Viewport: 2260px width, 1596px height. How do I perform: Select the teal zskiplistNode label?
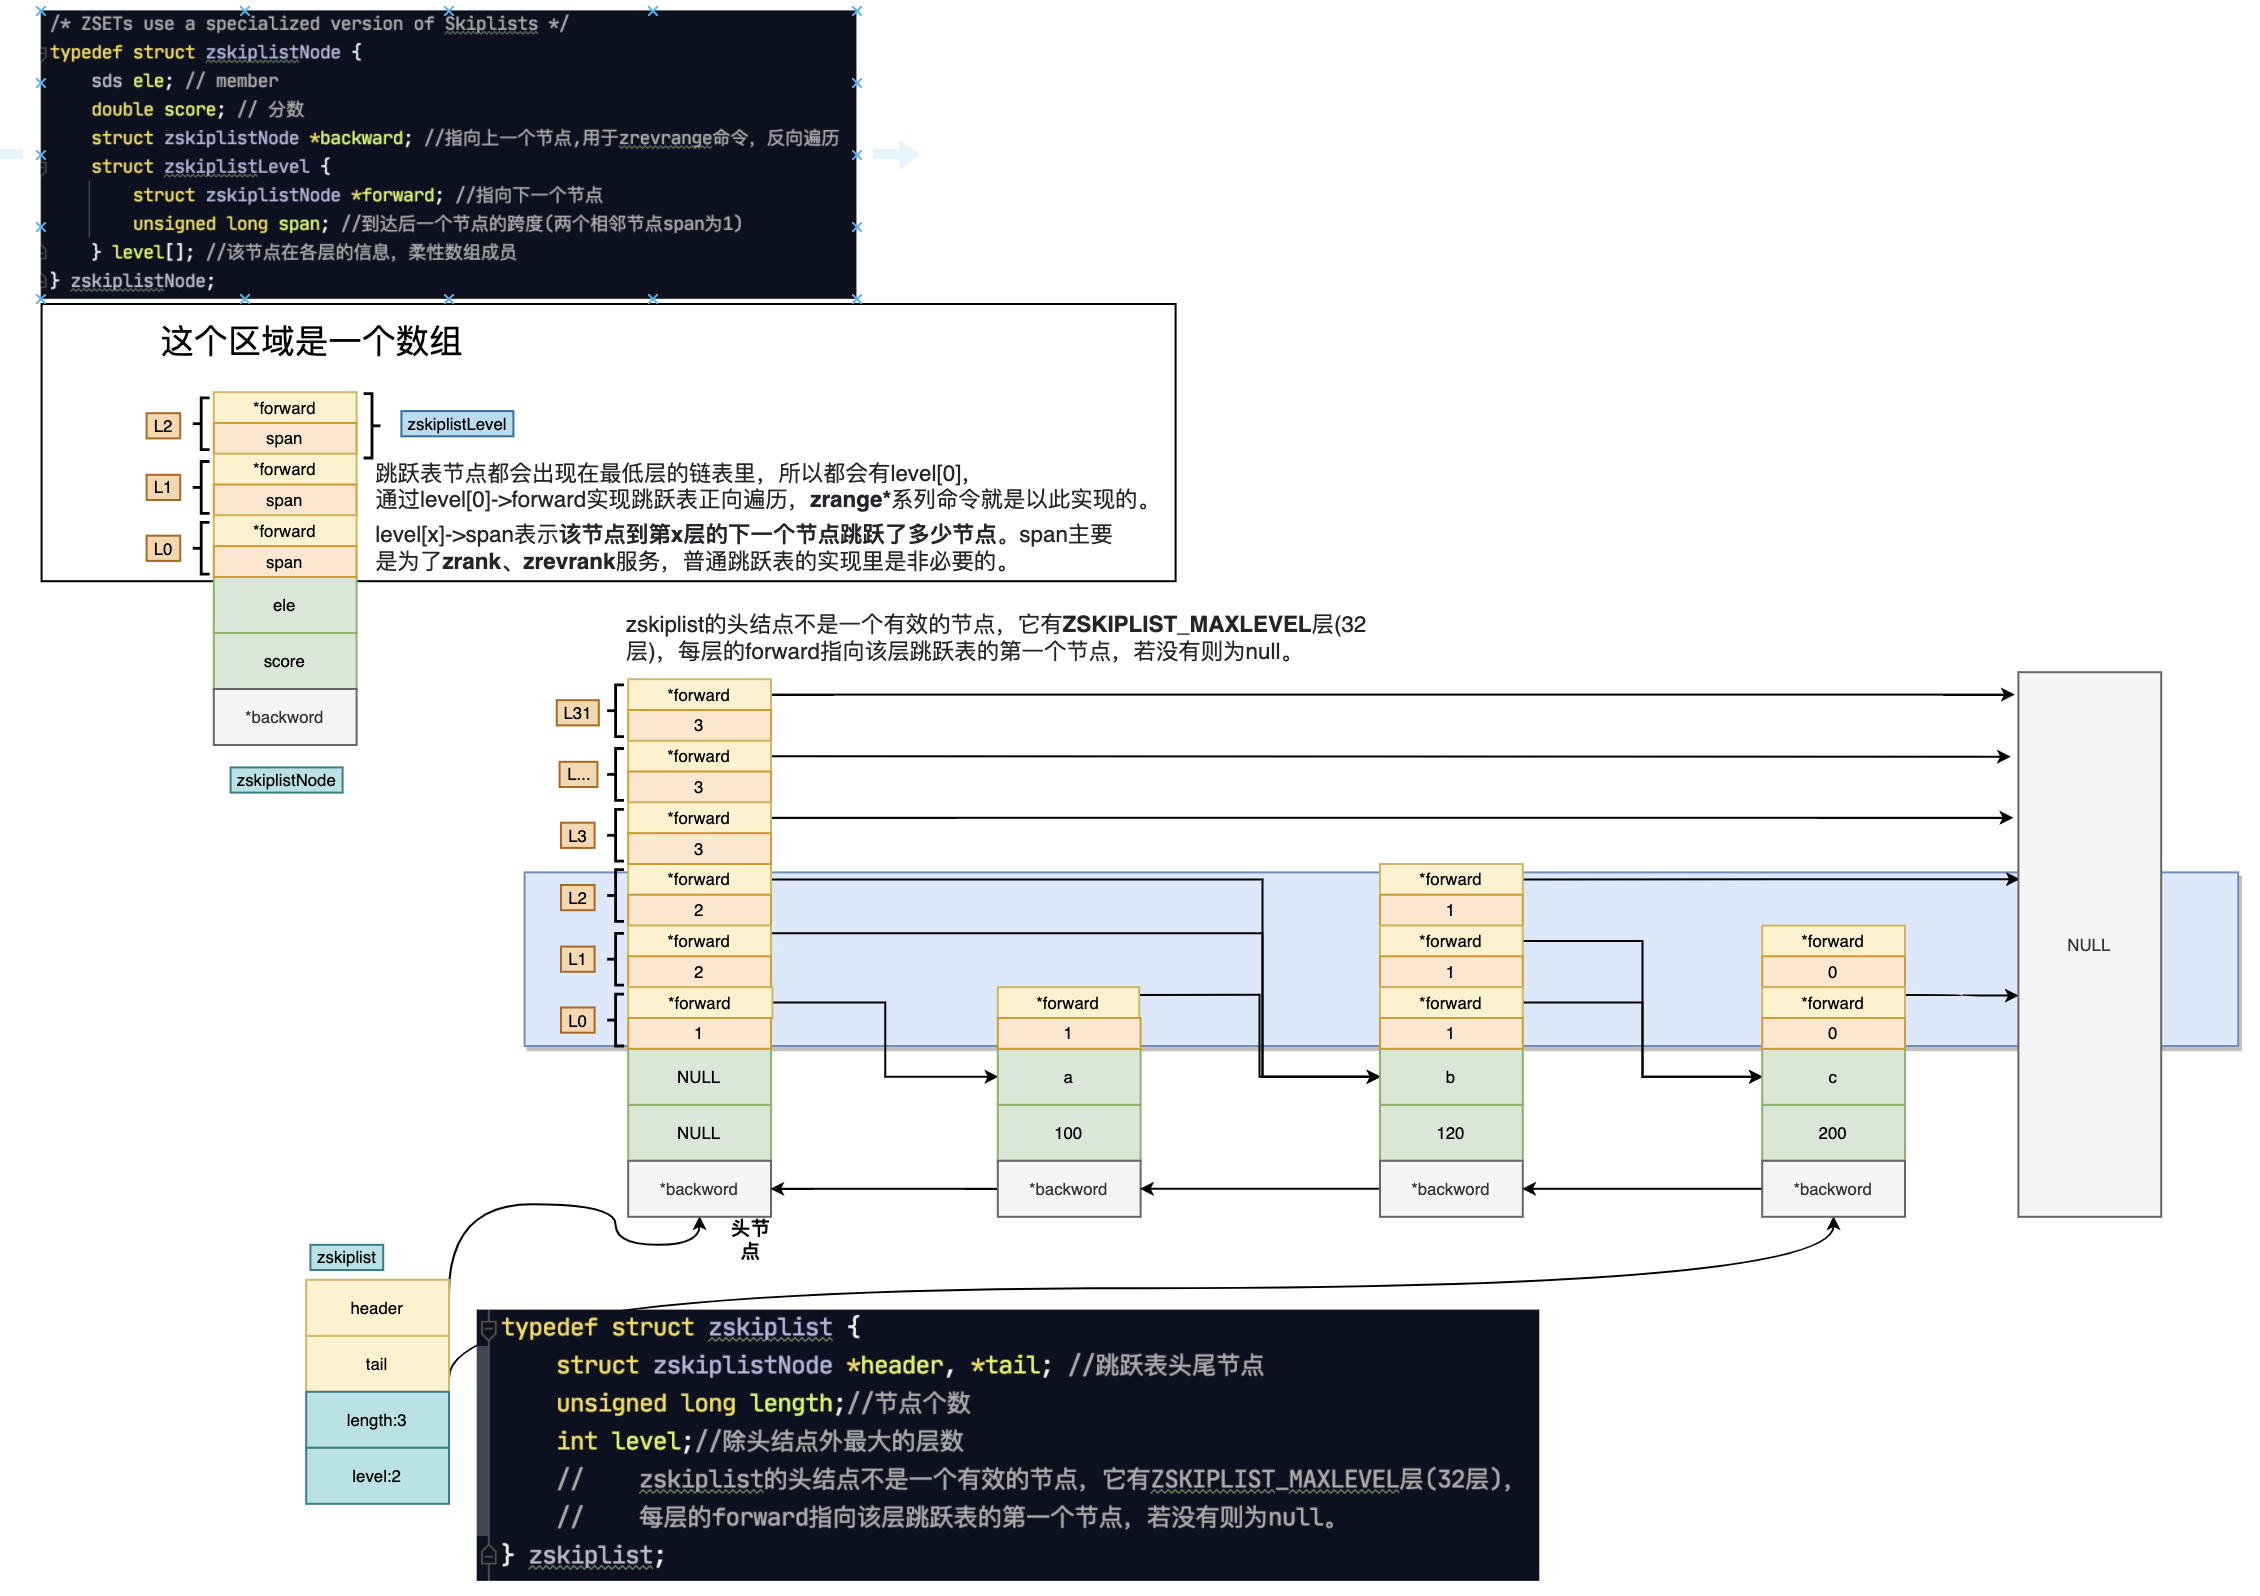click(286, 780)
